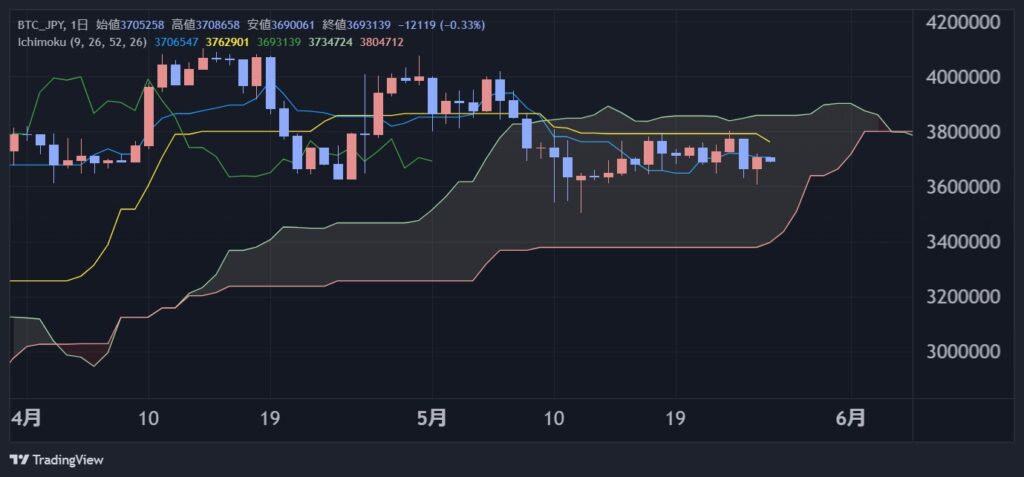Click the latest small blue candle
Screen dimensions: 1024x477
pyautogui.click(x=770, y=159)
